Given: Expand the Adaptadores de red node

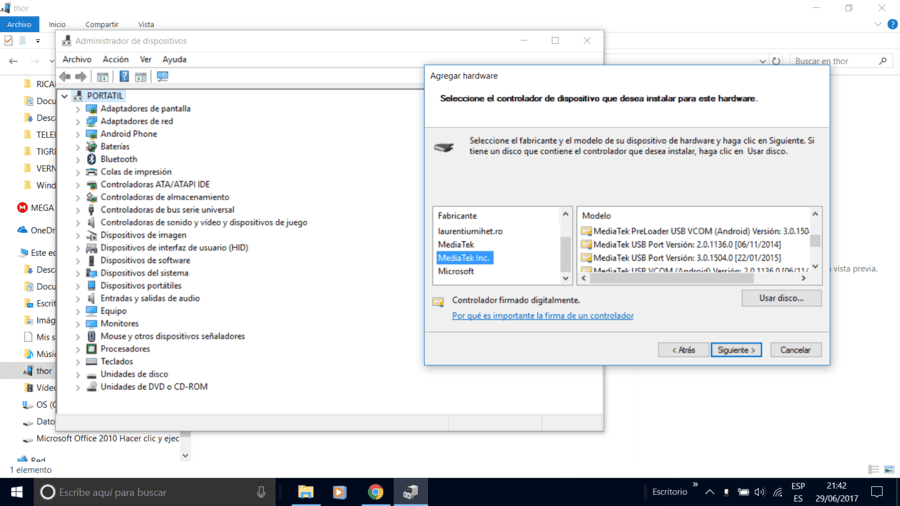Looking at the screenshot, I should (x=78, y=122).
